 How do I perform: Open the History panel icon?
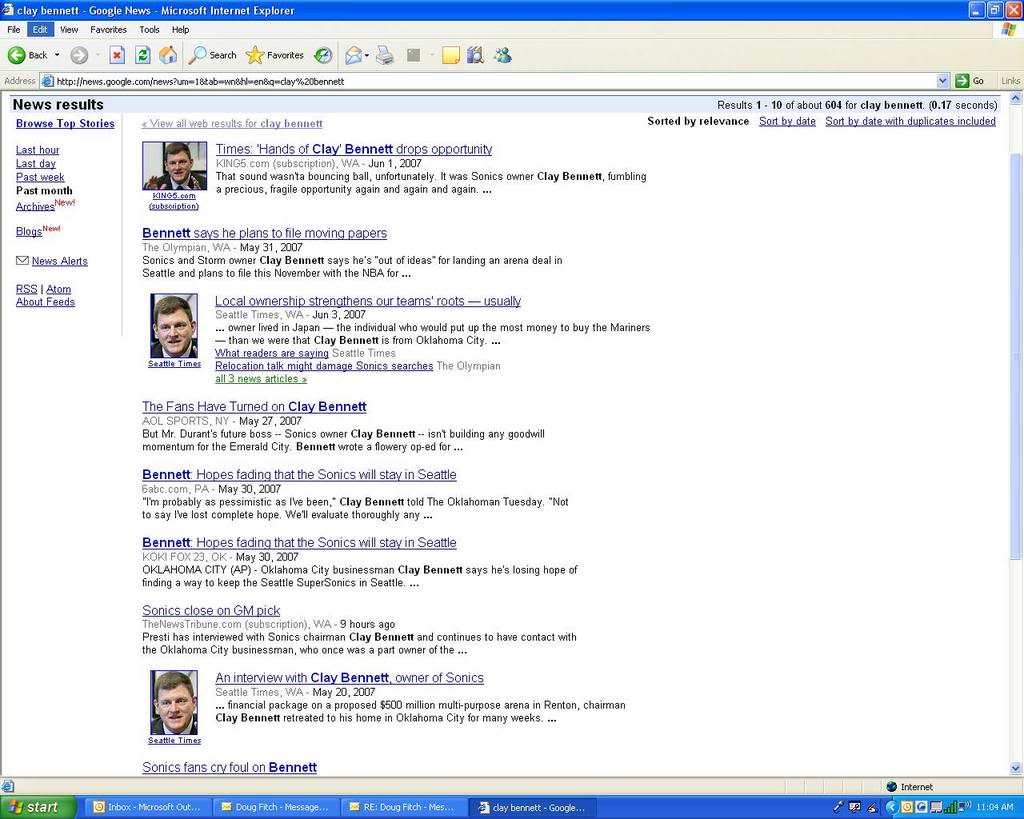click(323, 55)
